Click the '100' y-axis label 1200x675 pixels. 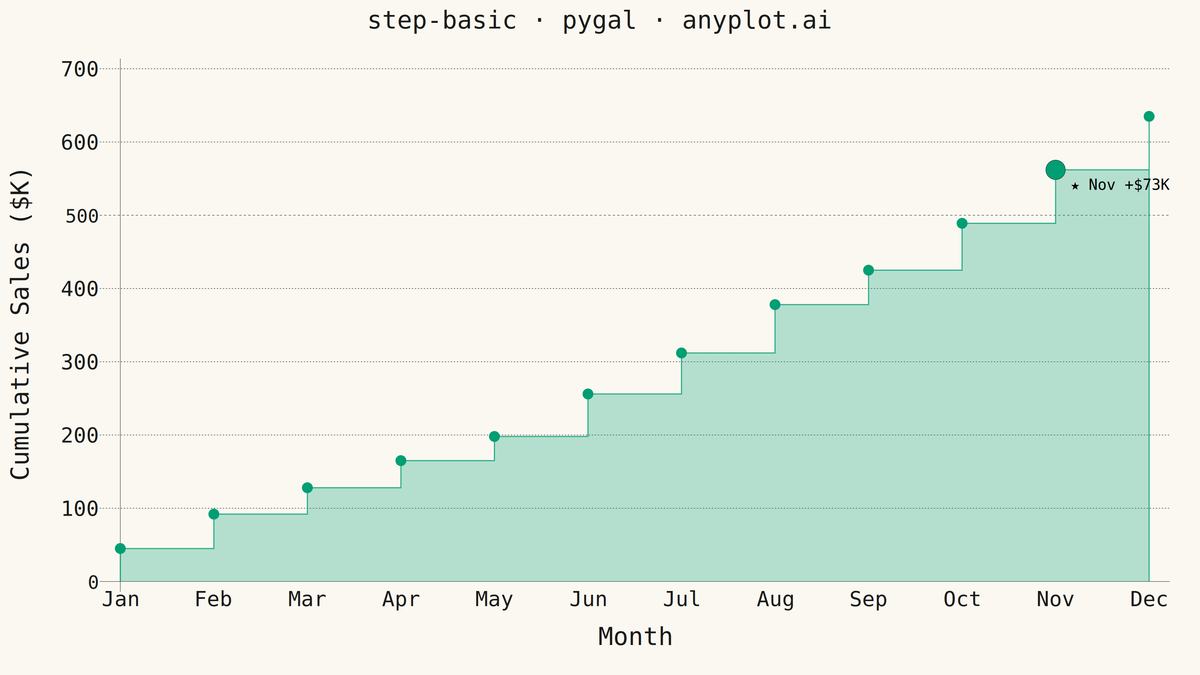[x=80, y=508]
